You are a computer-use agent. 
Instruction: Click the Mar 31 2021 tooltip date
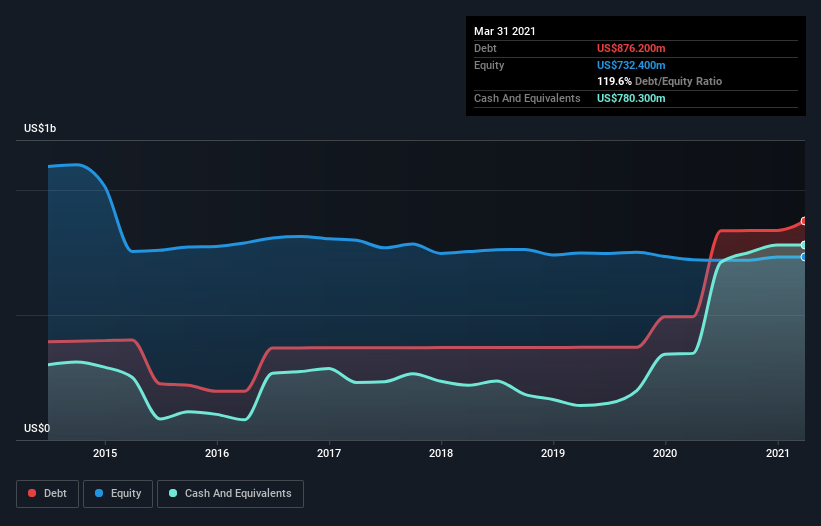coord(505,31)
